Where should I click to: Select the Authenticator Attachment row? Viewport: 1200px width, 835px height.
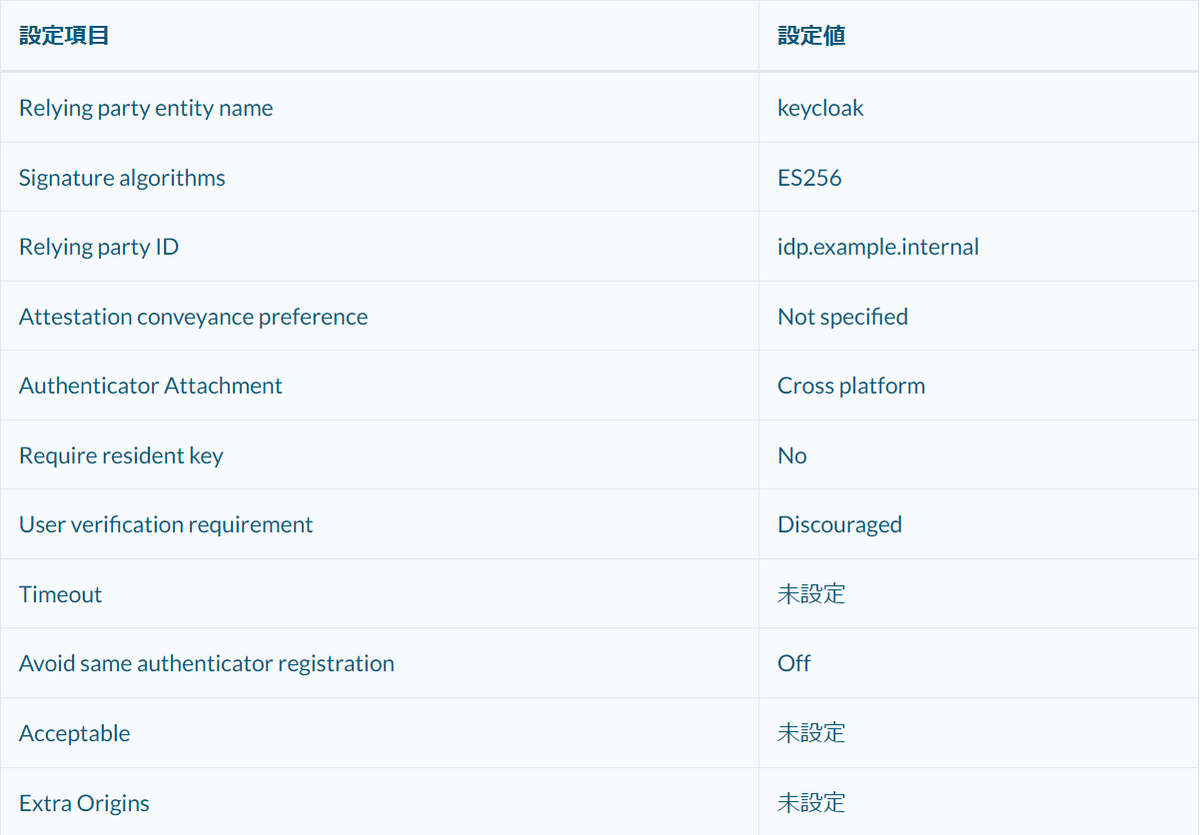point(150,385)
